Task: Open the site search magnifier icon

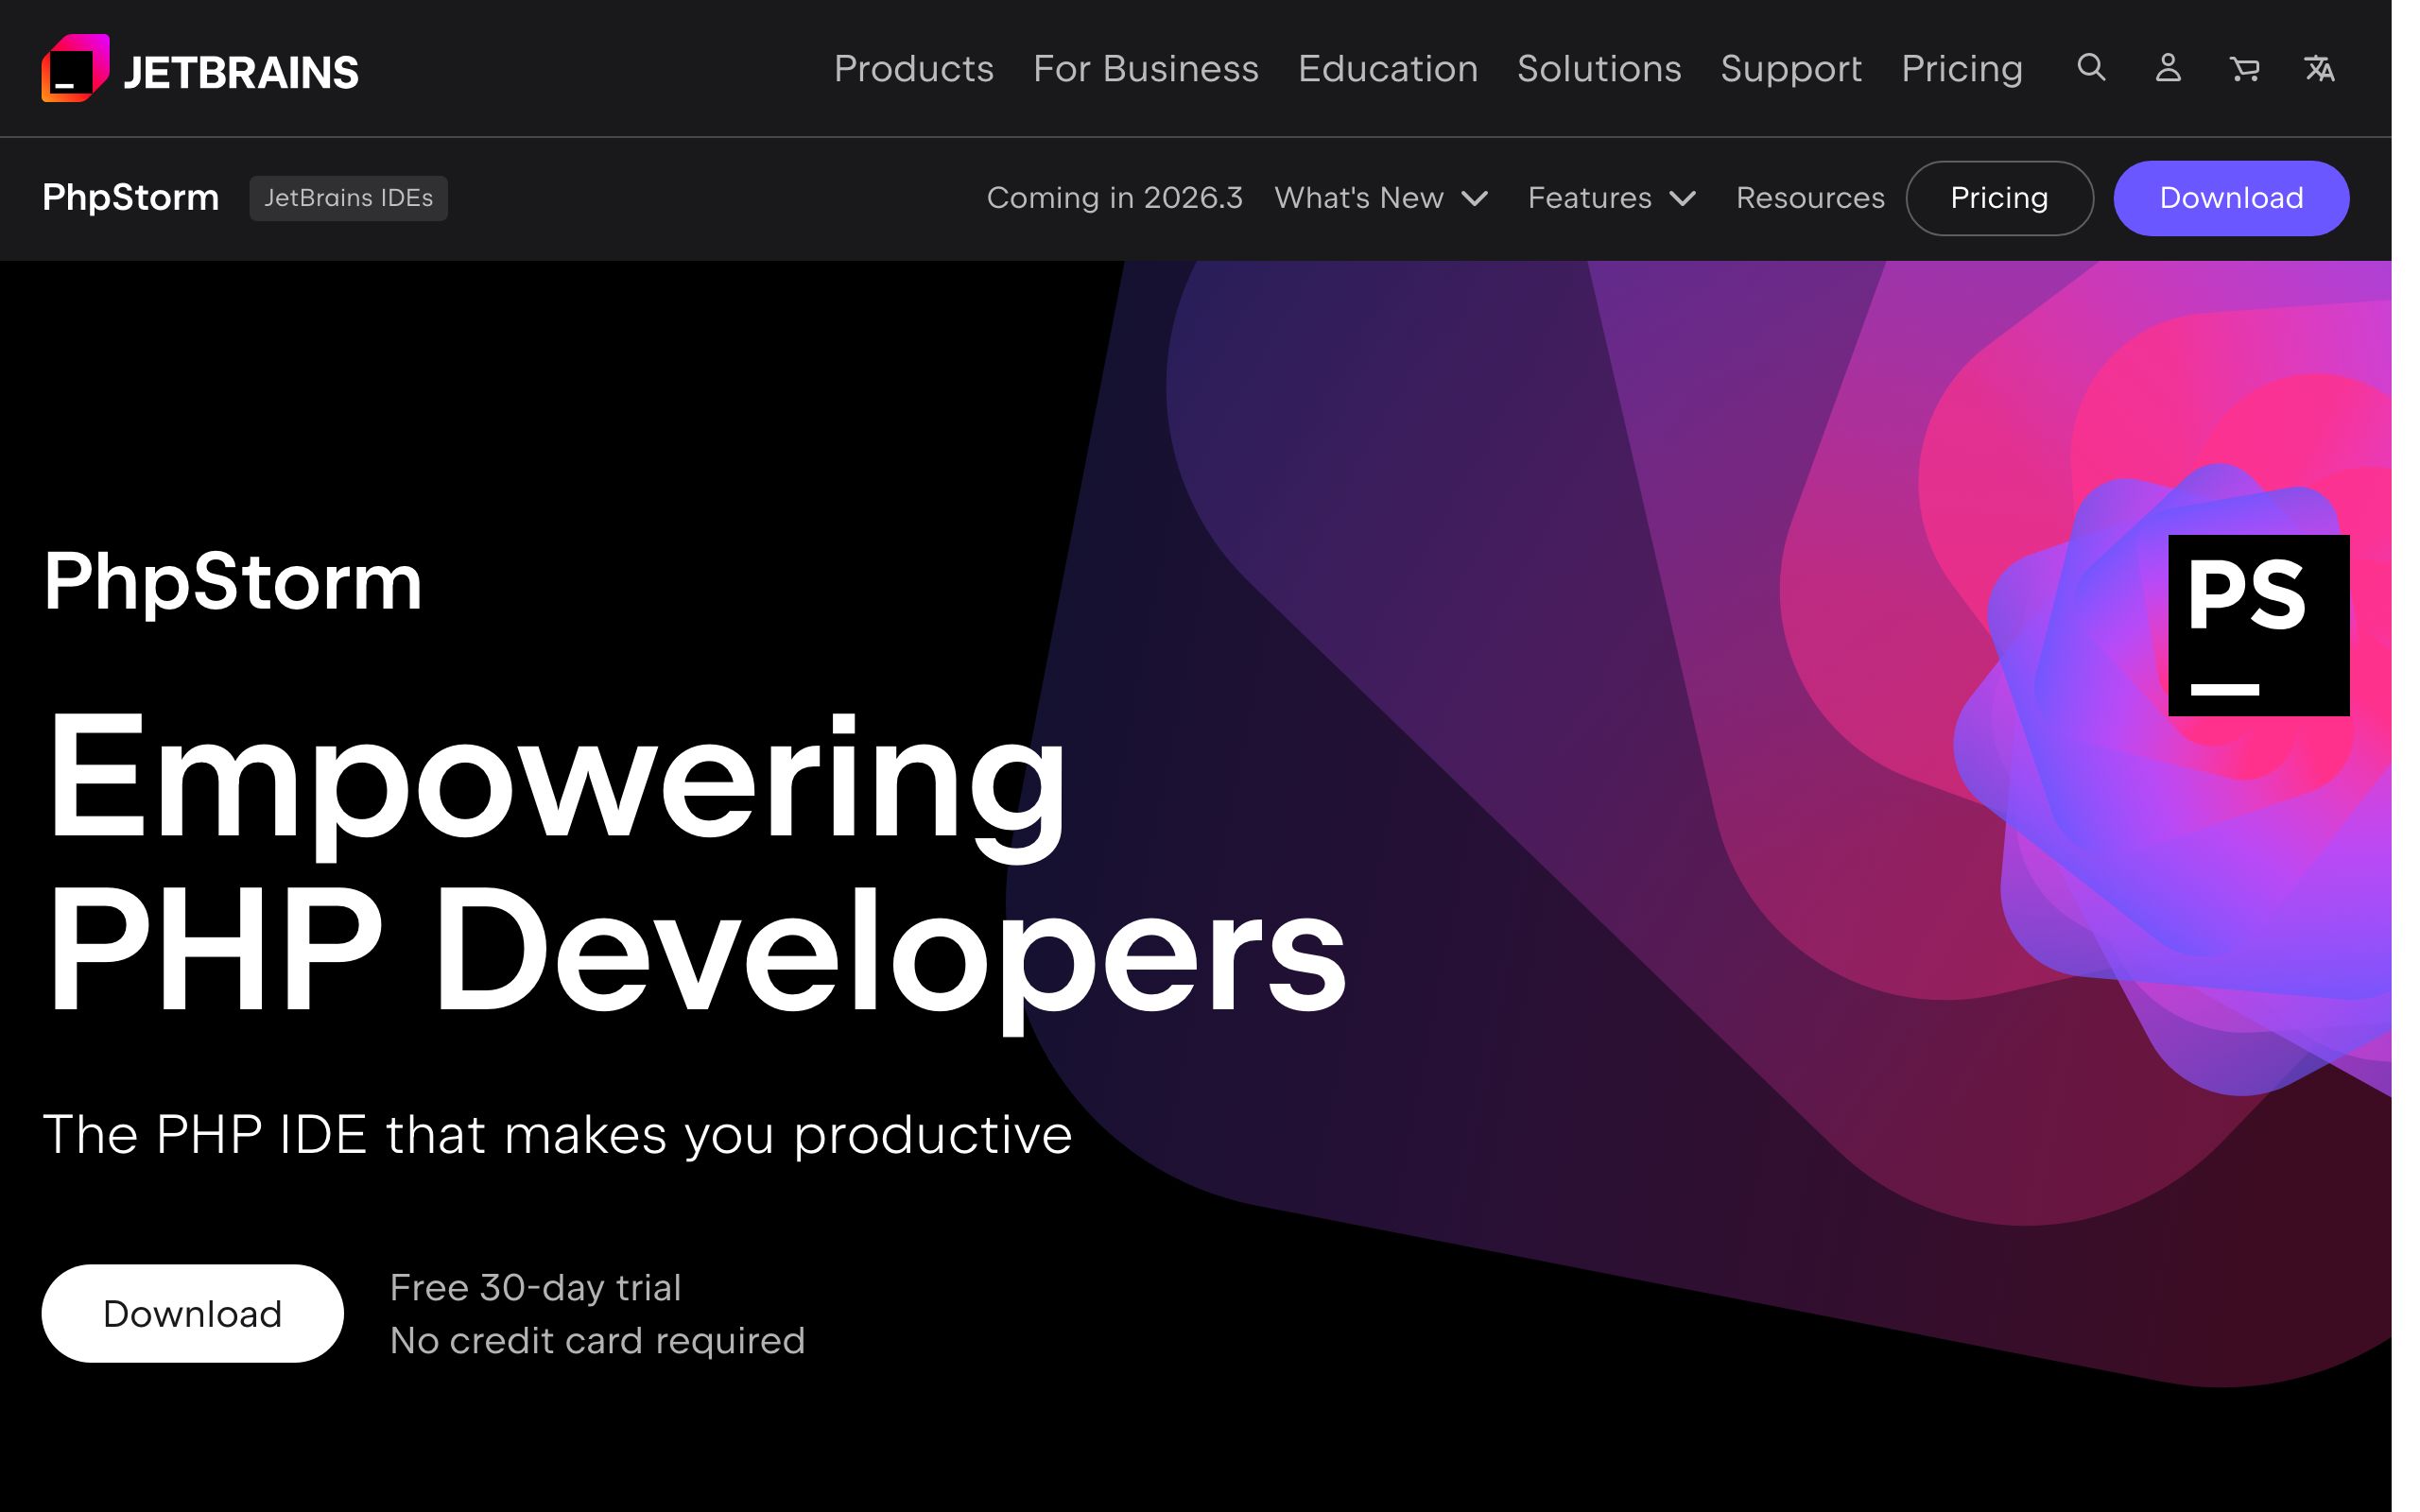Action: (x=2091, y=68)
